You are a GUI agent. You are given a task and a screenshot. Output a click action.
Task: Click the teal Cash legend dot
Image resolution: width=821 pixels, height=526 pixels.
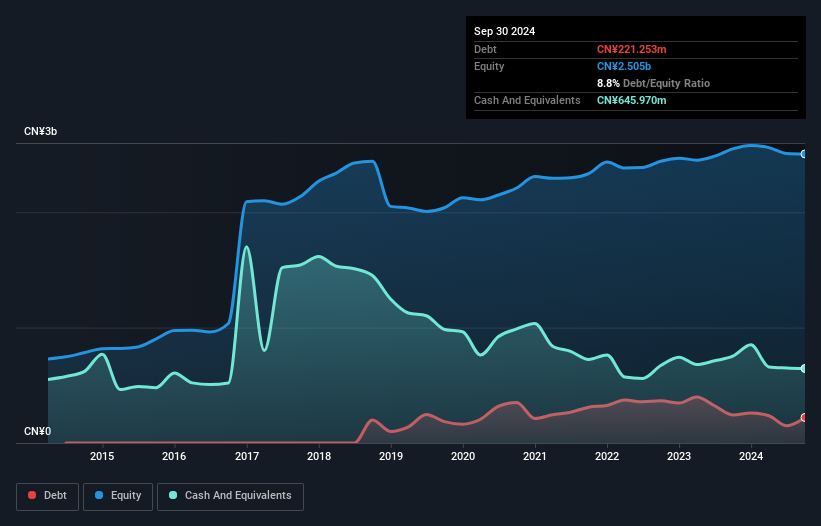(x=173, y=495)
